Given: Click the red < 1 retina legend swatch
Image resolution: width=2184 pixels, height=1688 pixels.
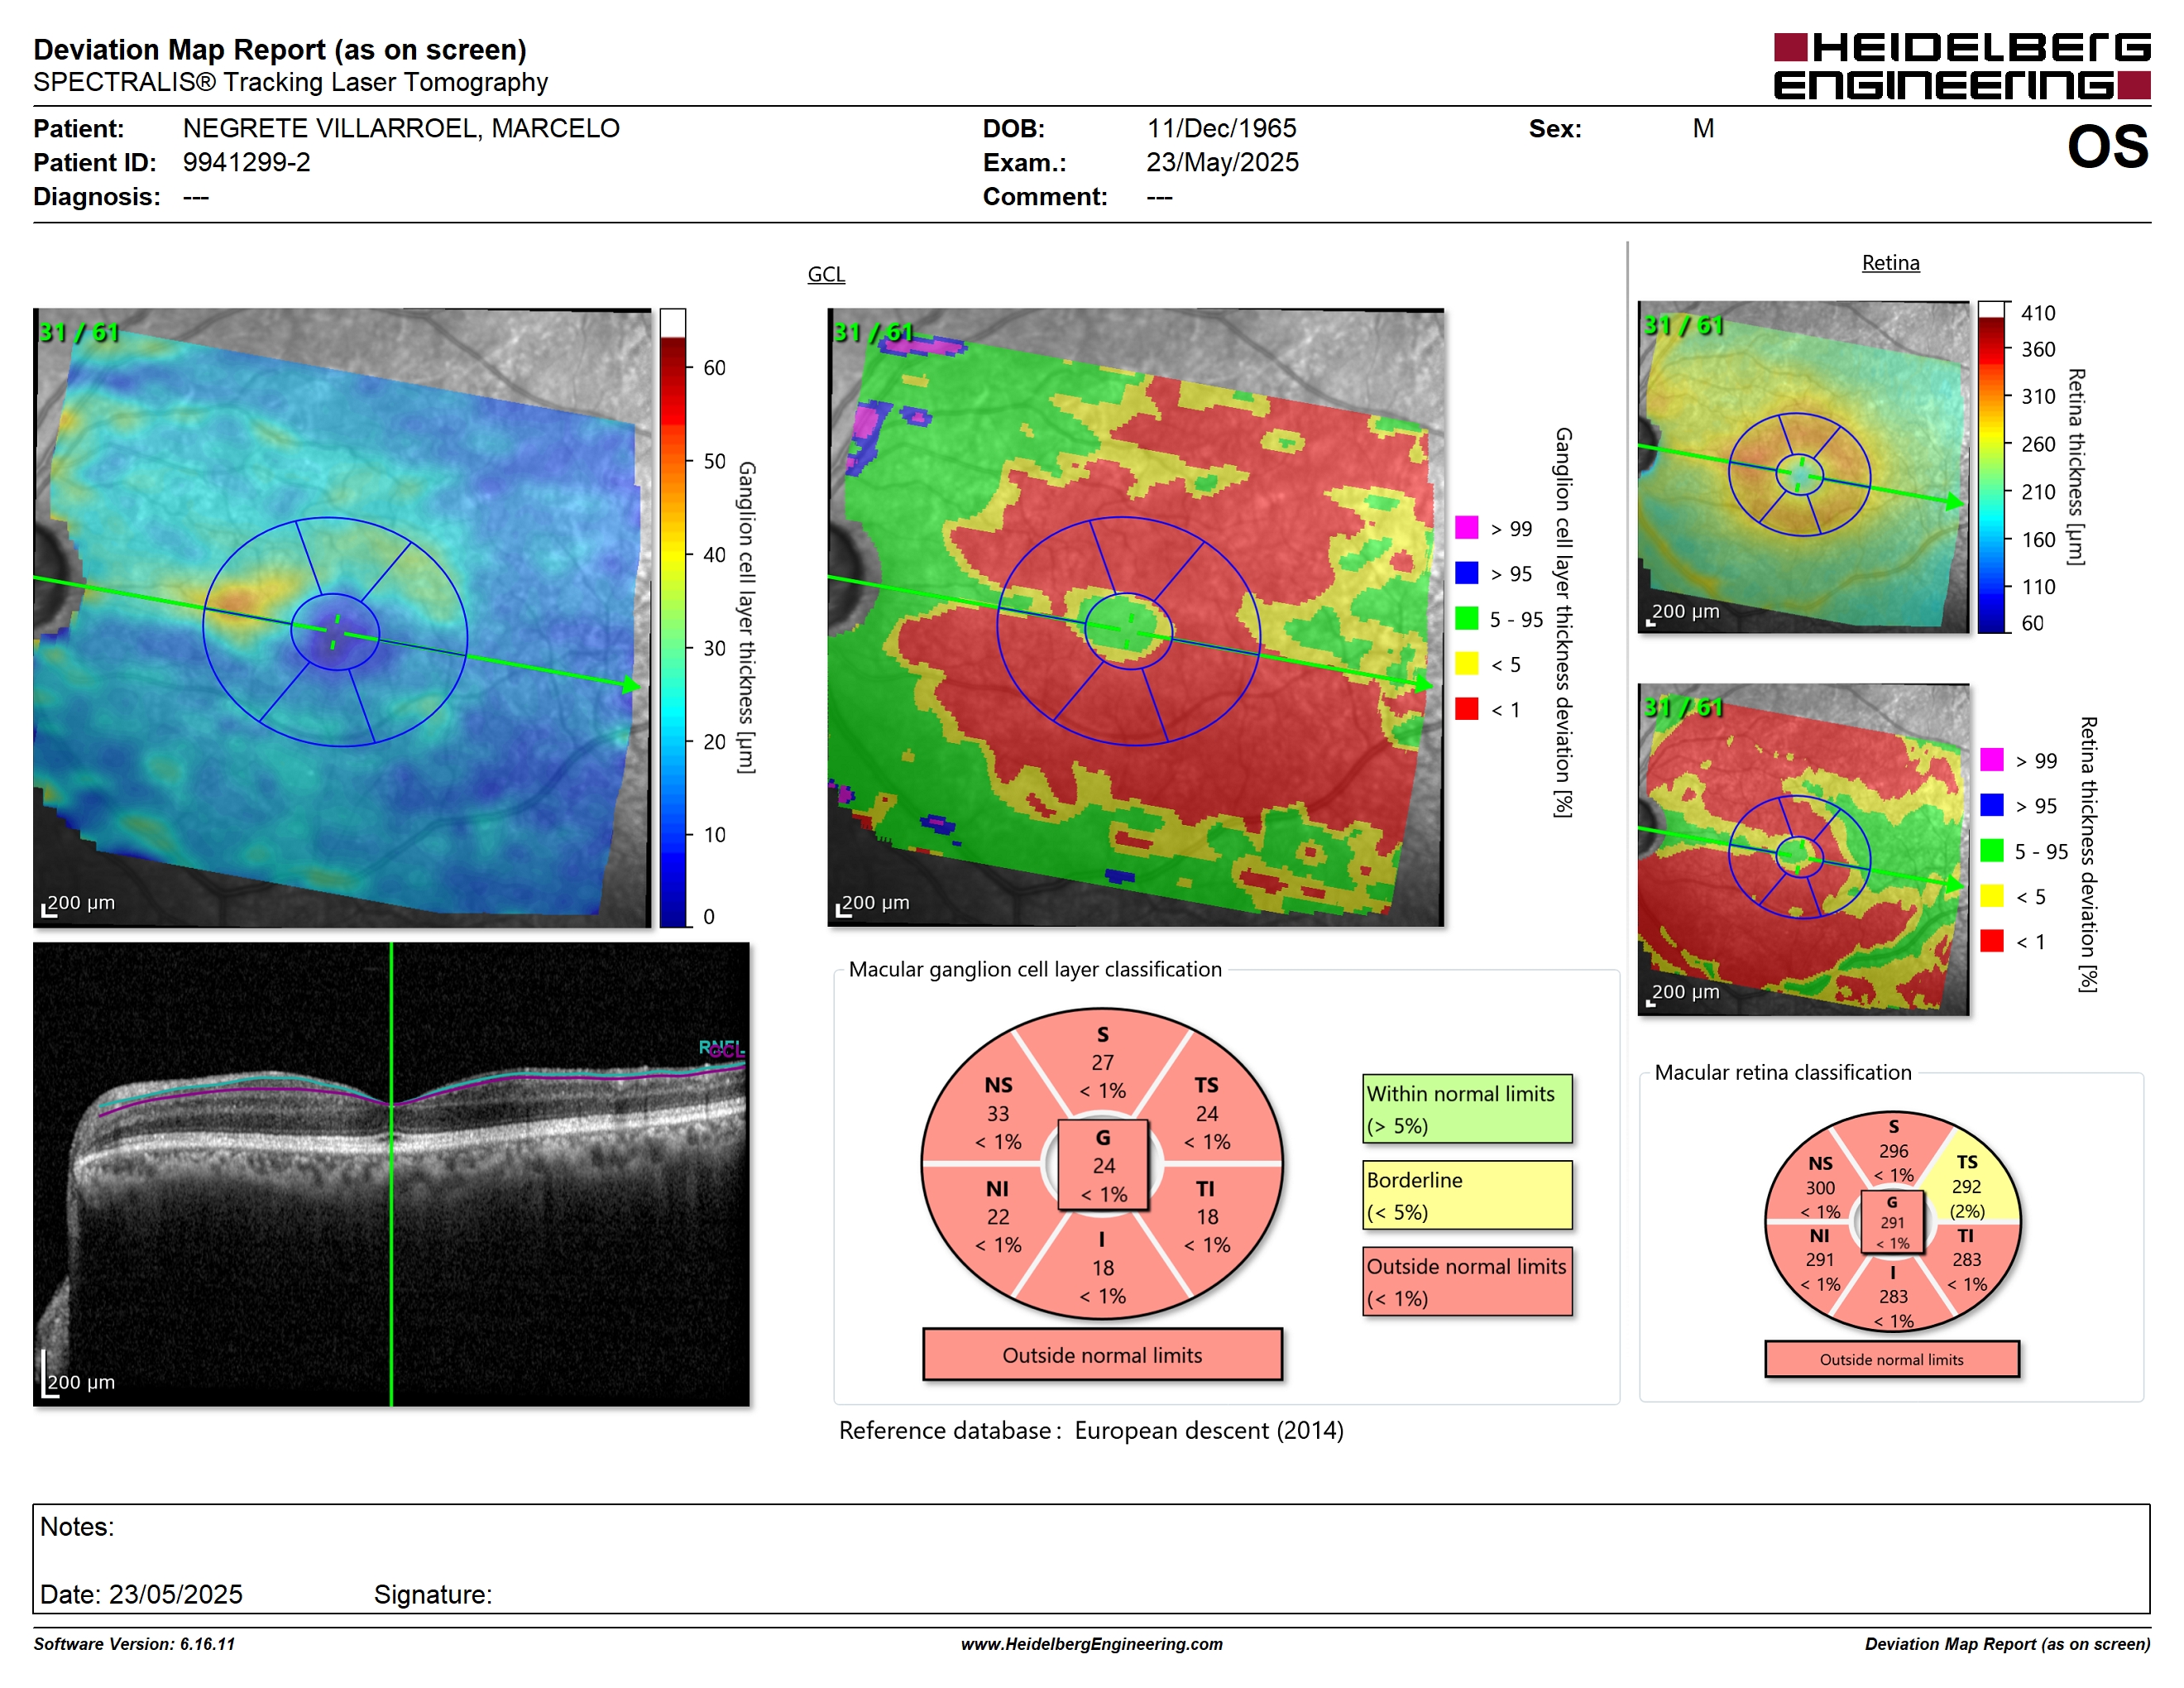Looking at the screenshot, I should [1992, 941].
